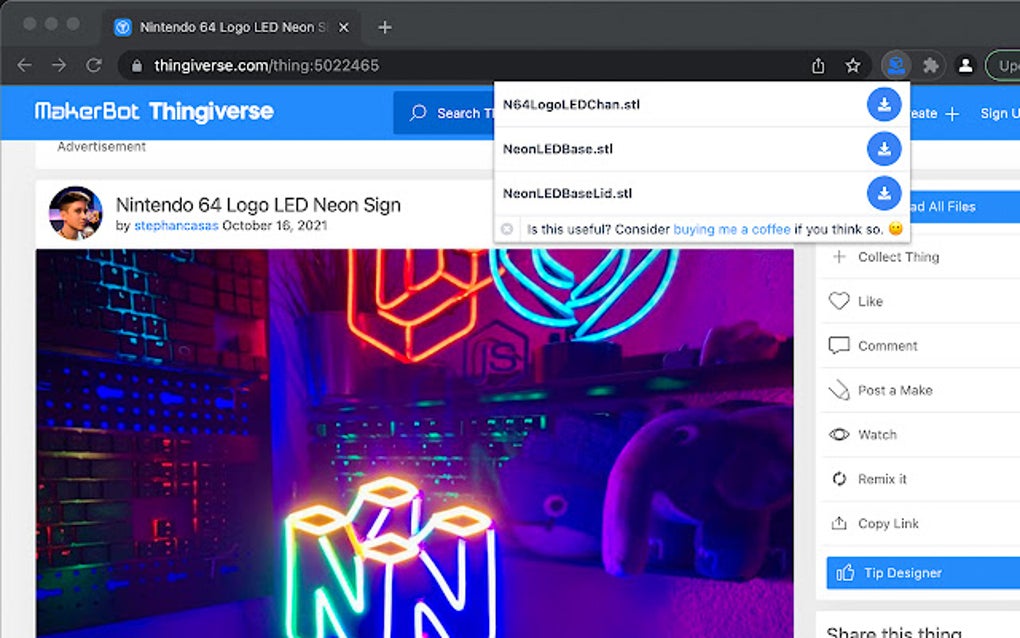Open the Thingiverse downloader extension icon
This screenshot has width=1020, height=638.
point(897,64)
